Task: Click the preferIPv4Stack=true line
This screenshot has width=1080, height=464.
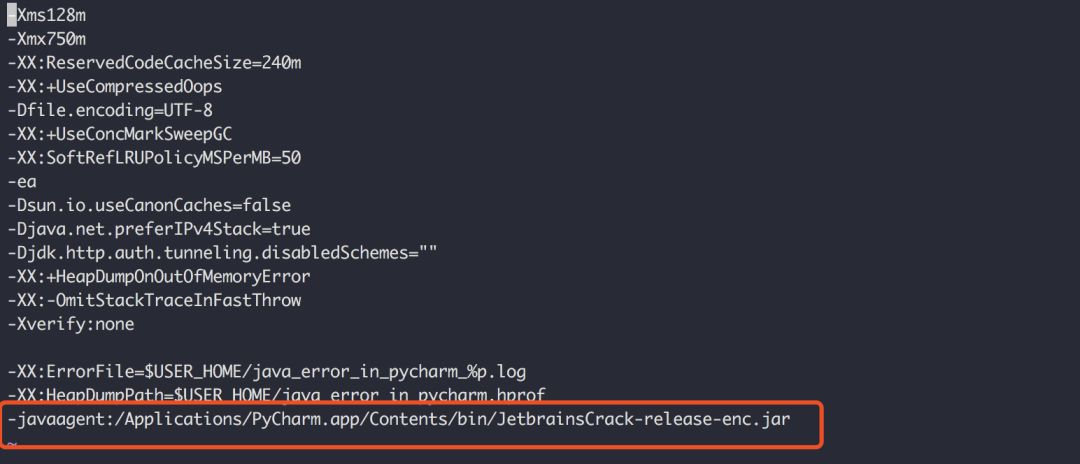Action: coord(159,229)
